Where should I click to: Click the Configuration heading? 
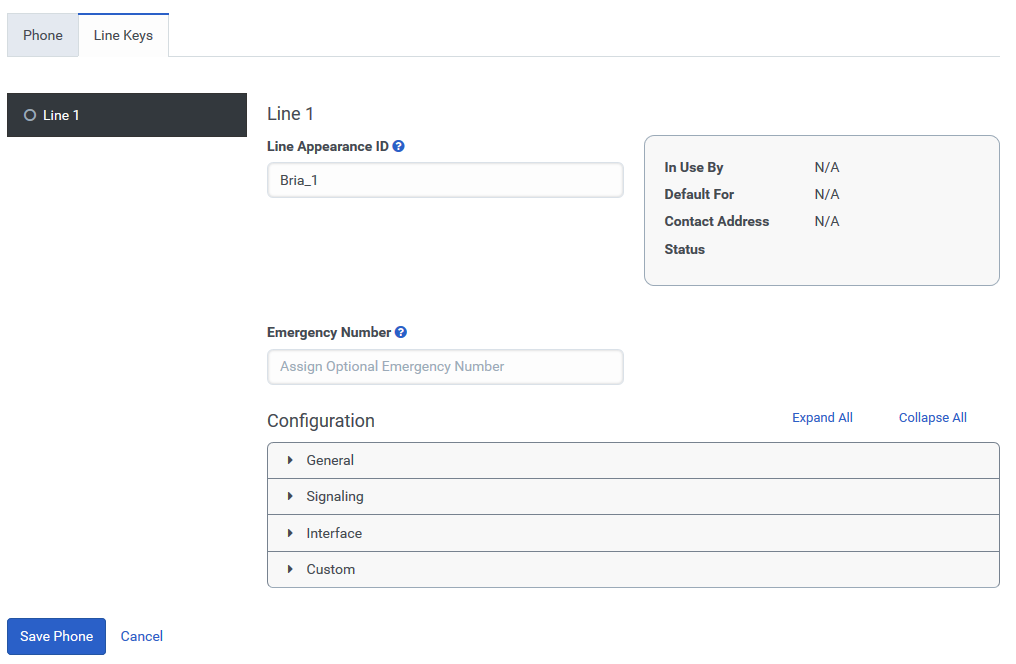(x=321, y=421)
